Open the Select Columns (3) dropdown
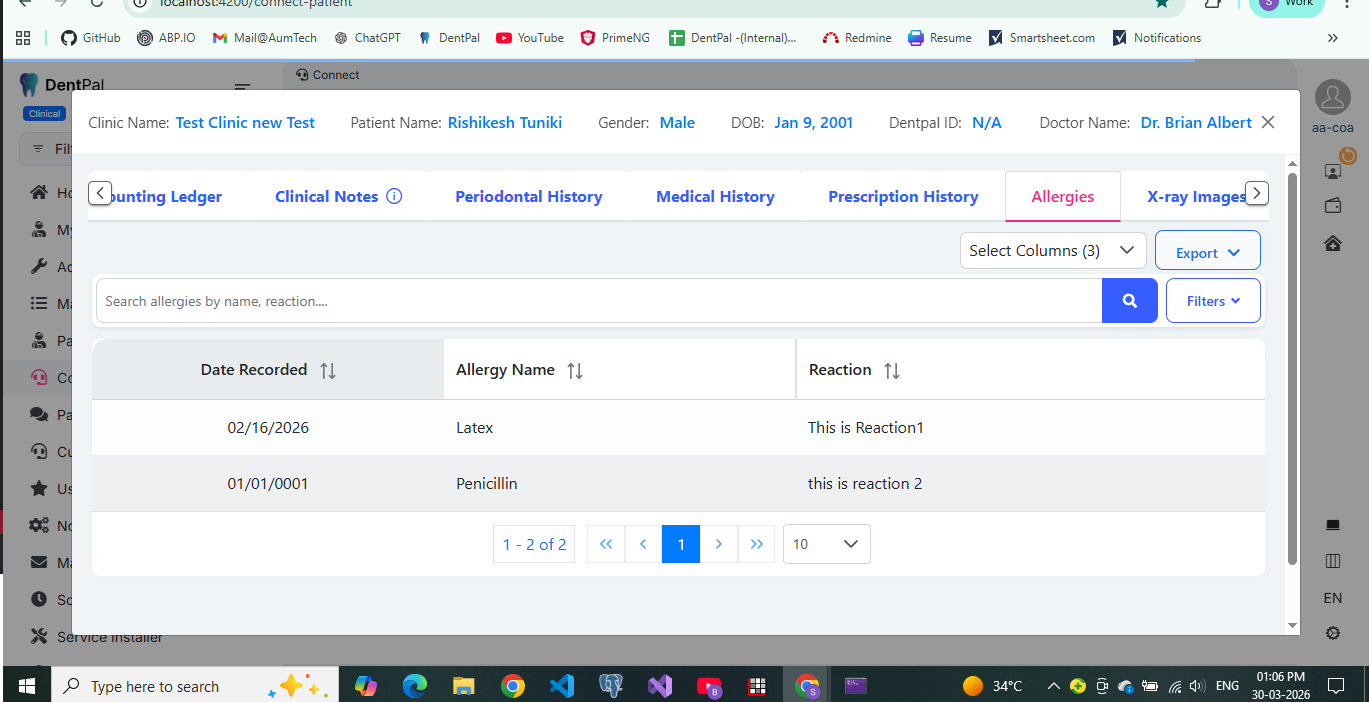This screenshot has width=1369, height=702. (x=1052, y=251)
